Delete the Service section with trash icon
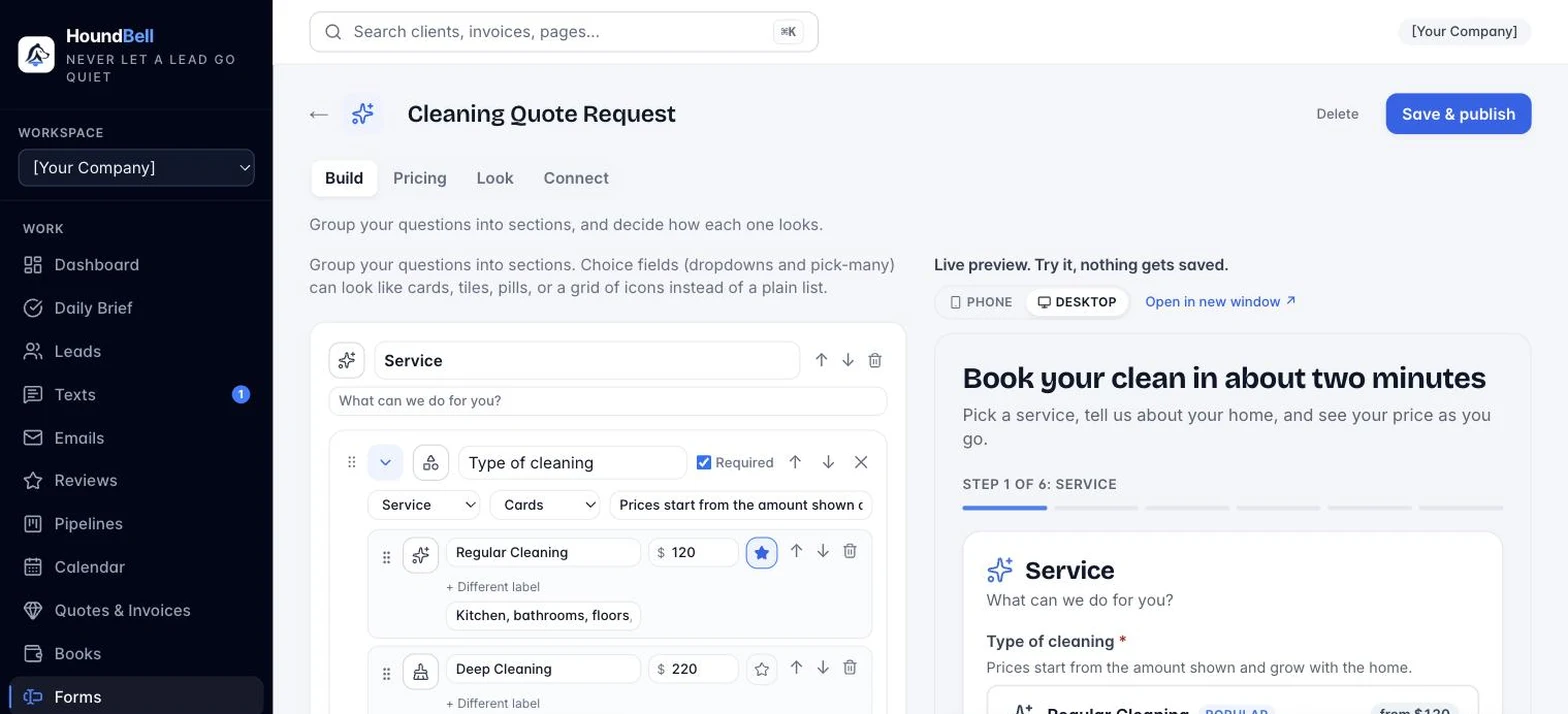 pos(875,360)
